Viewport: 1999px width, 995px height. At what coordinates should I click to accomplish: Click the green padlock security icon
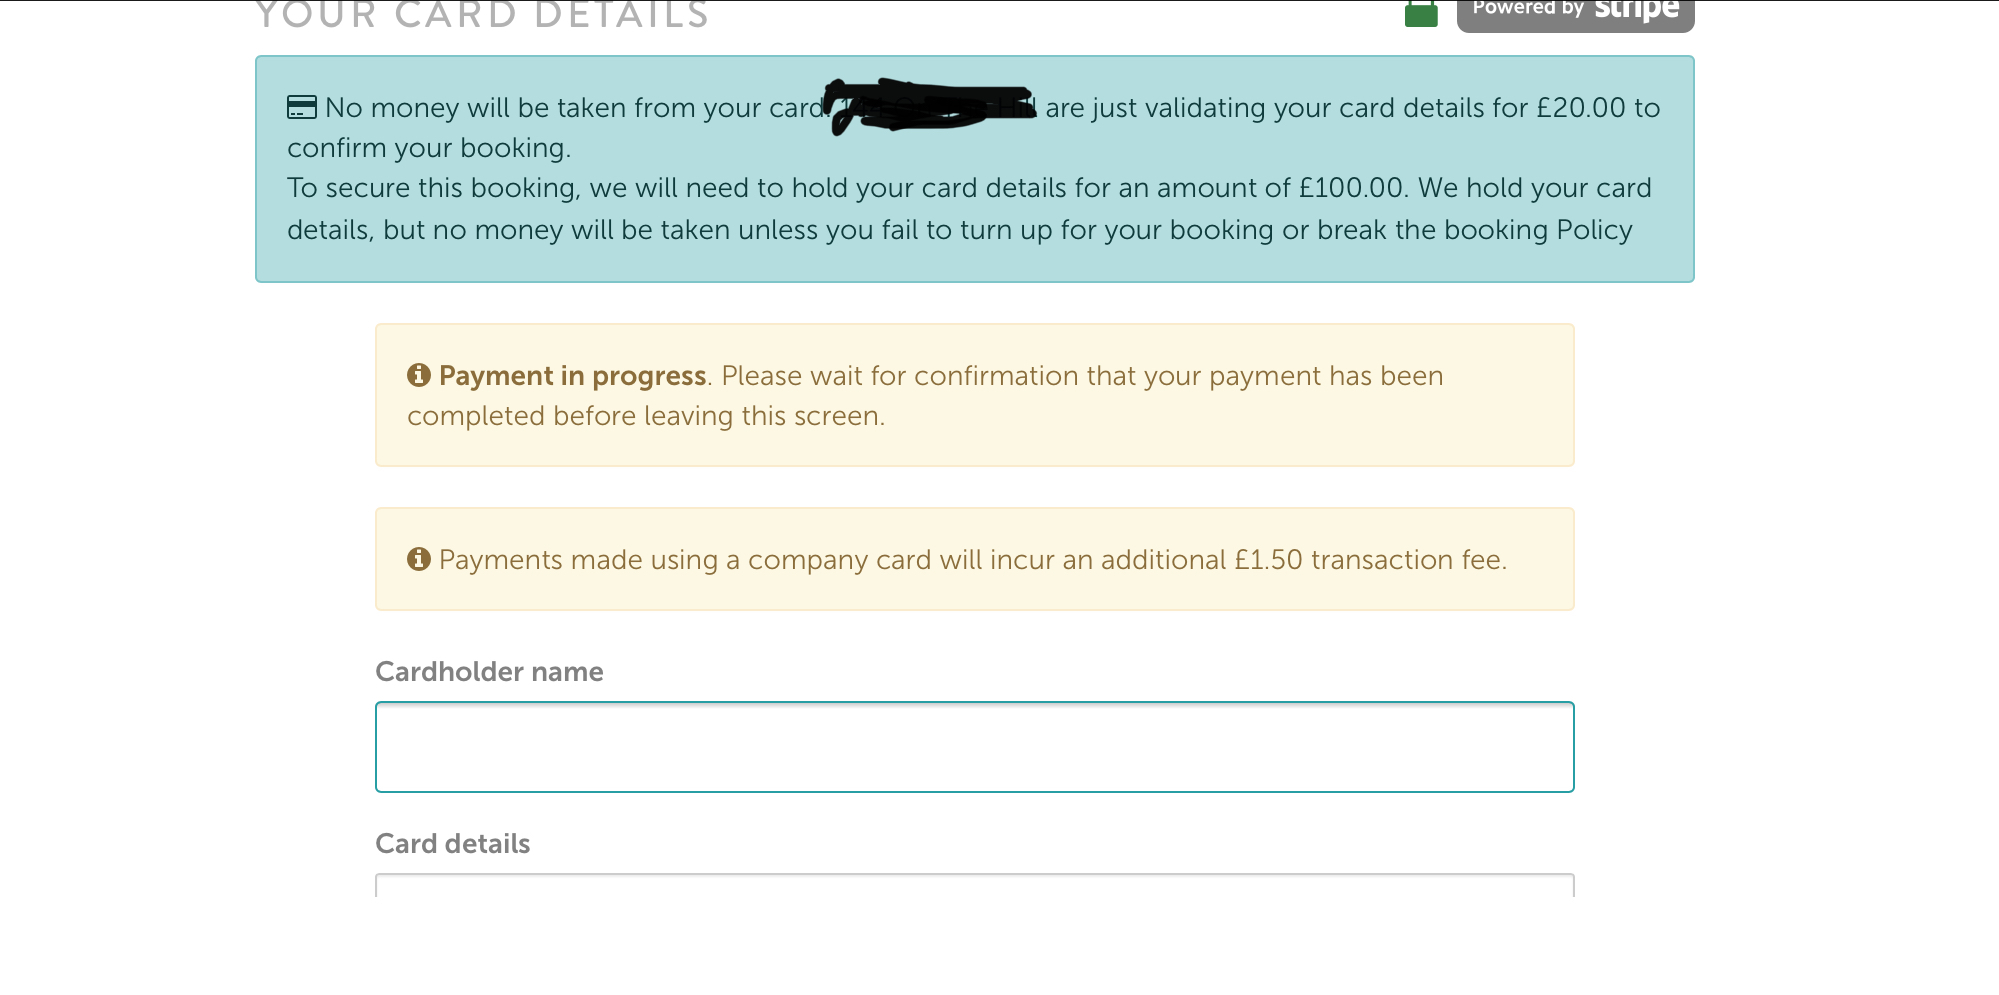tap(1421, 14)
